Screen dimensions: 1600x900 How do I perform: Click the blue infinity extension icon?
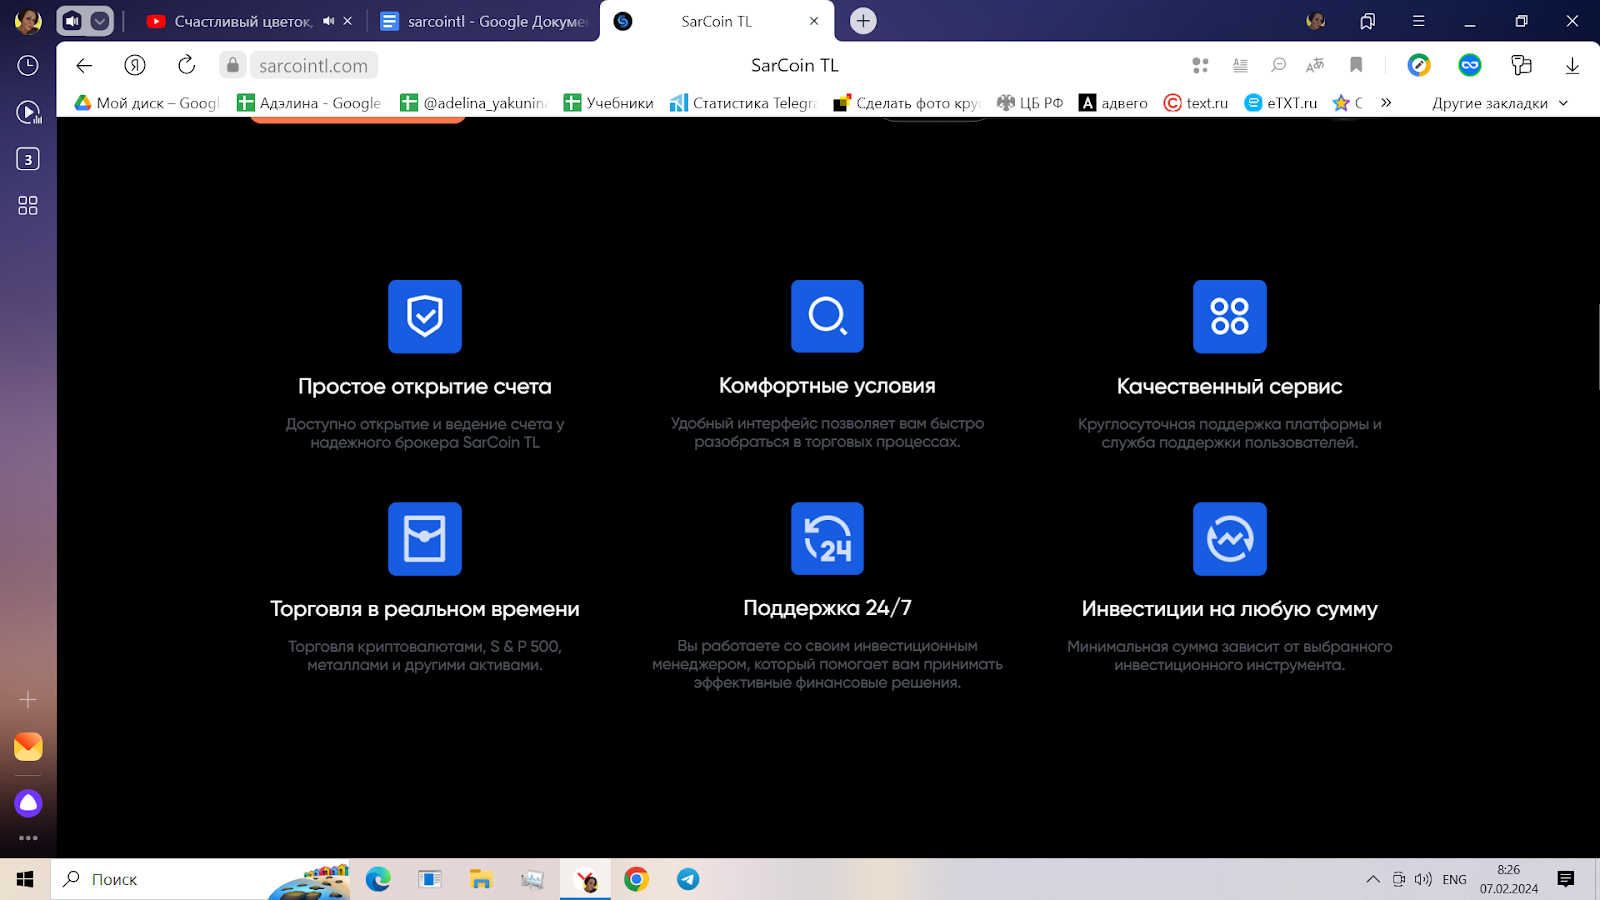1470,65
